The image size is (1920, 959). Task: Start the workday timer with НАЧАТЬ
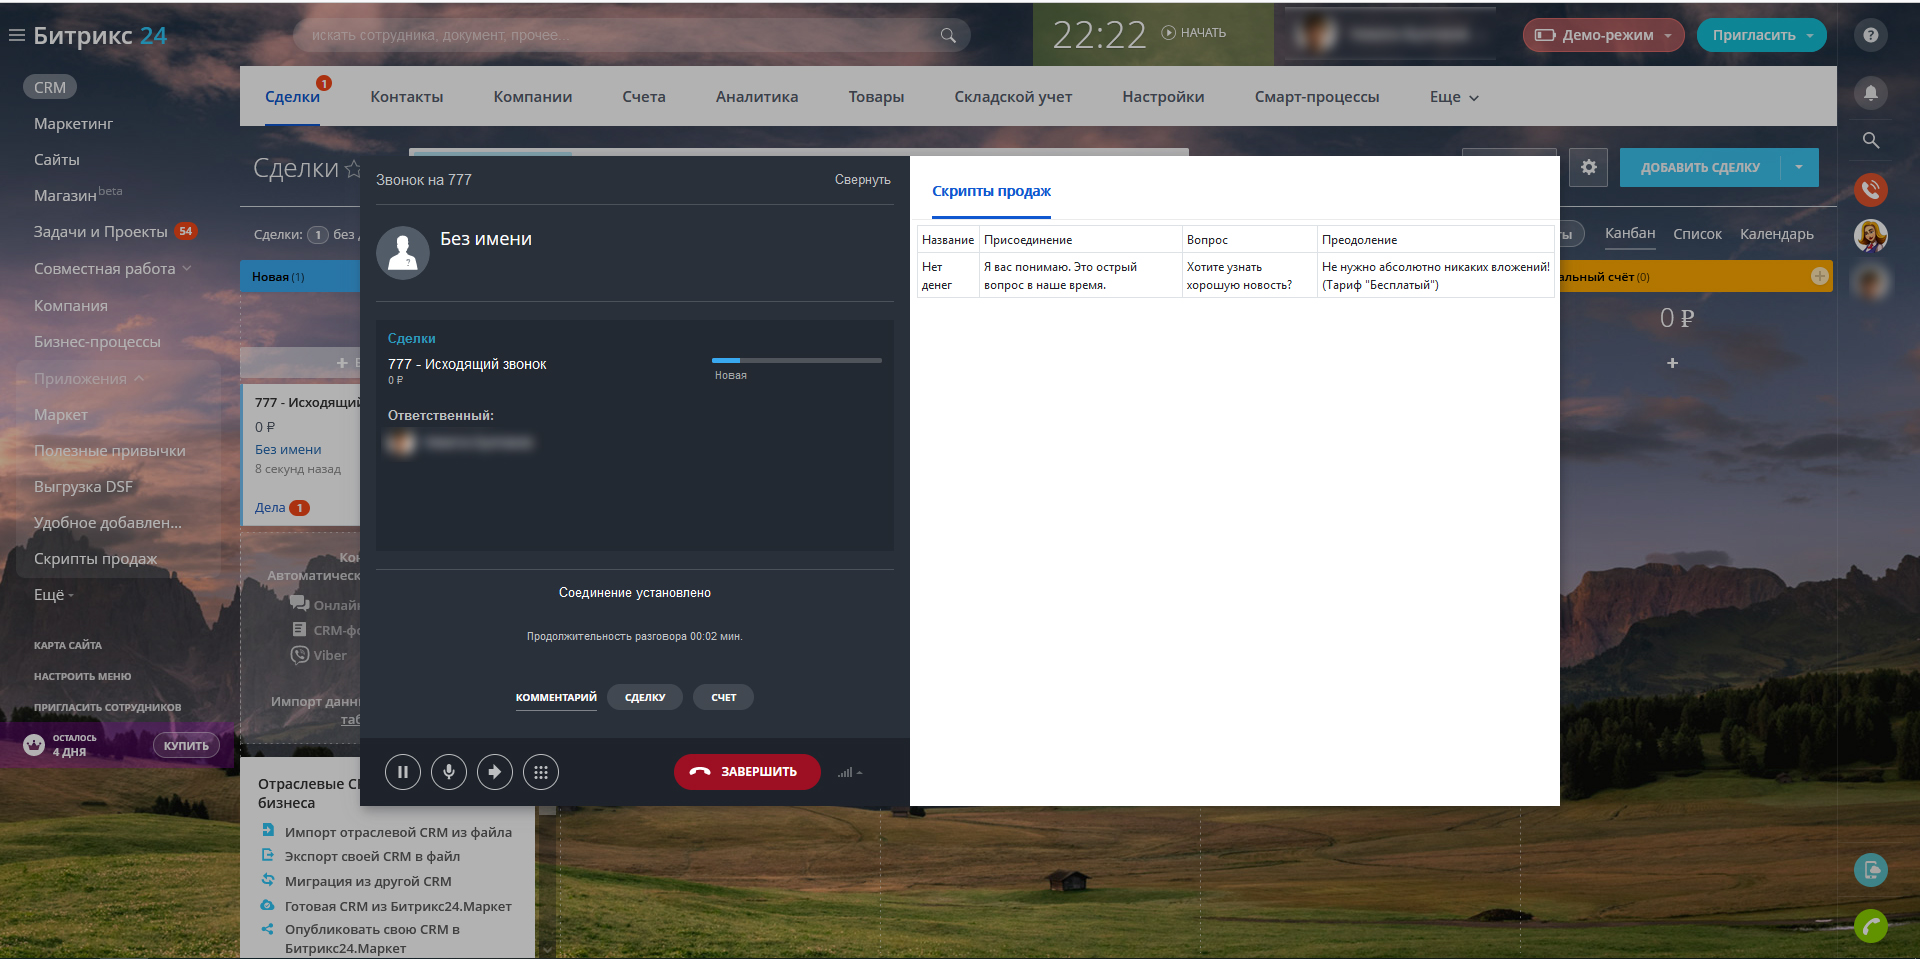coord(1194,33)
